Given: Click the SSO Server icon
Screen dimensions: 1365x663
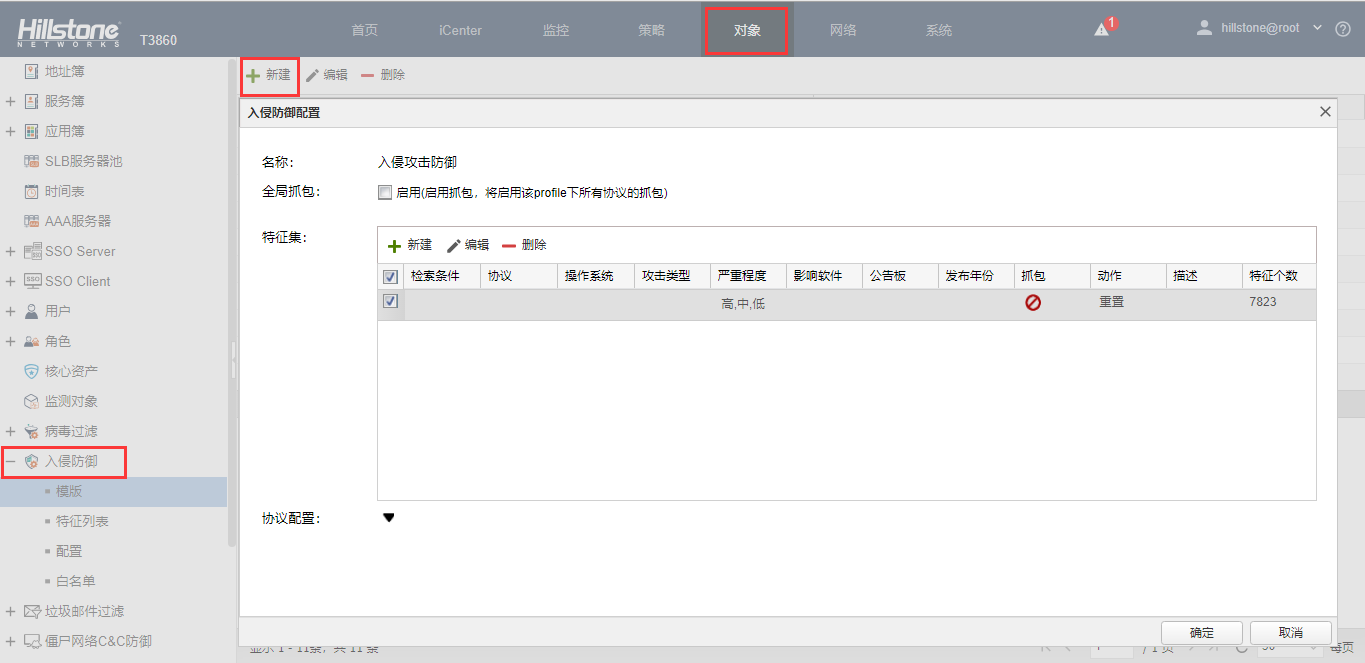Looking at the screenshot, I should coord(31,251).
